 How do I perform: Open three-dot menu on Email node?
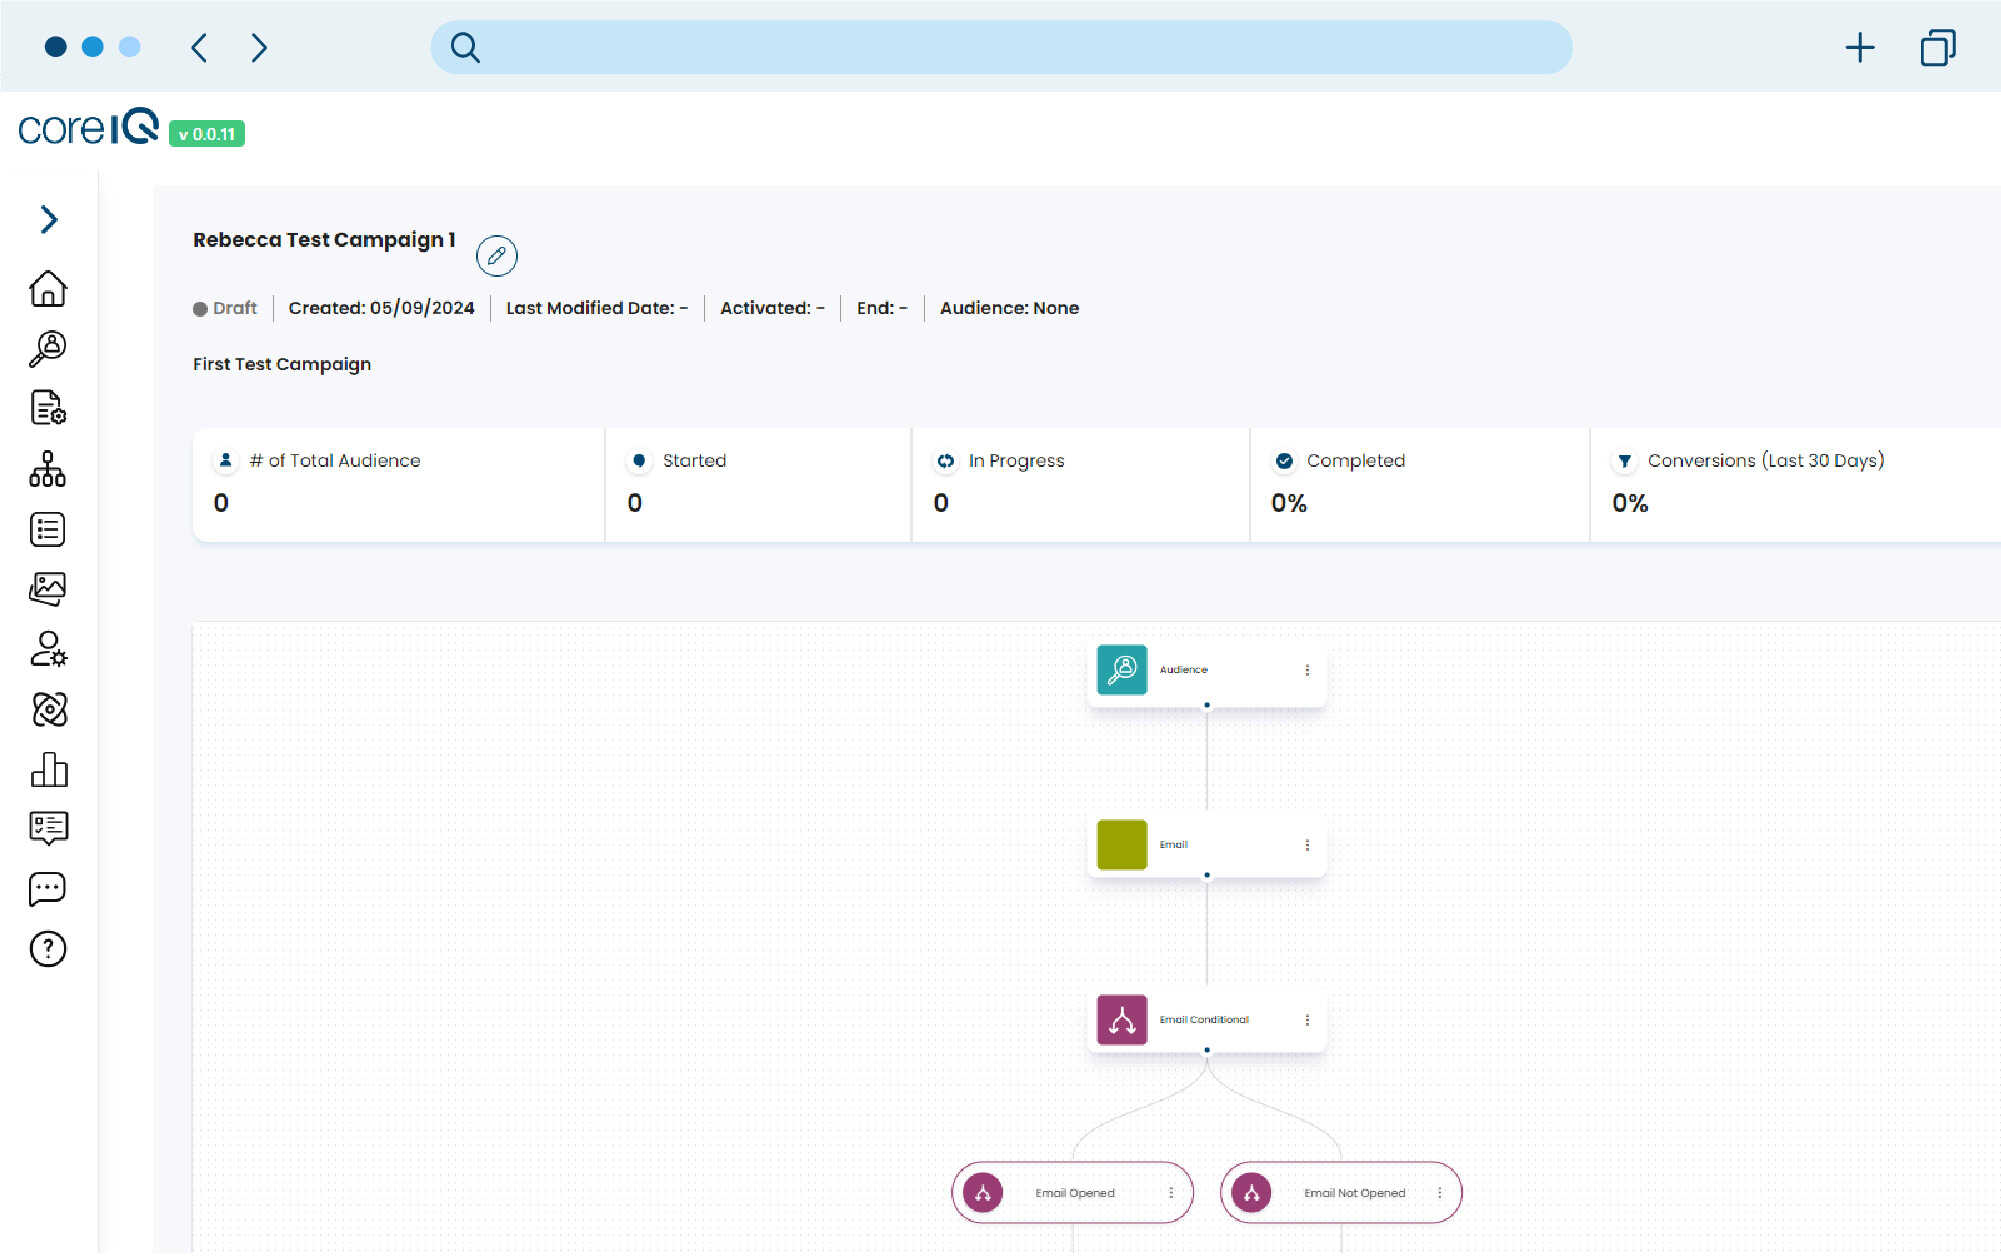[1307, 845]
